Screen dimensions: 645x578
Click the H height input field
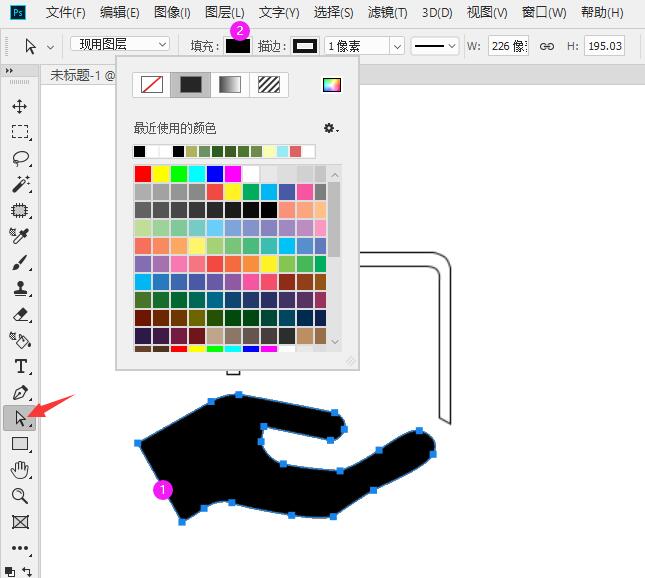(x=604, y=46)
